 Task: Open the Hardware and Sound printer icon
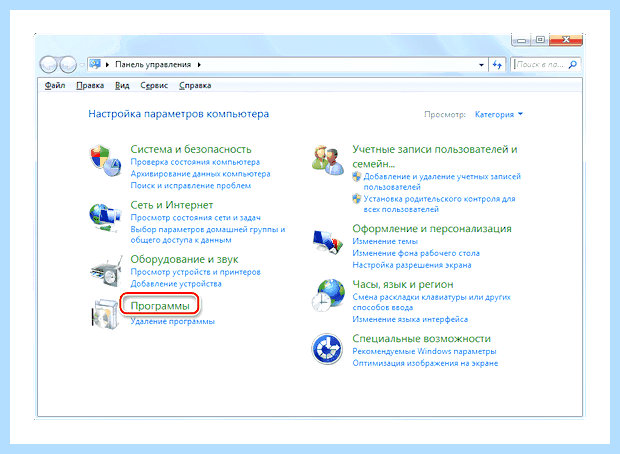(105, 272)
